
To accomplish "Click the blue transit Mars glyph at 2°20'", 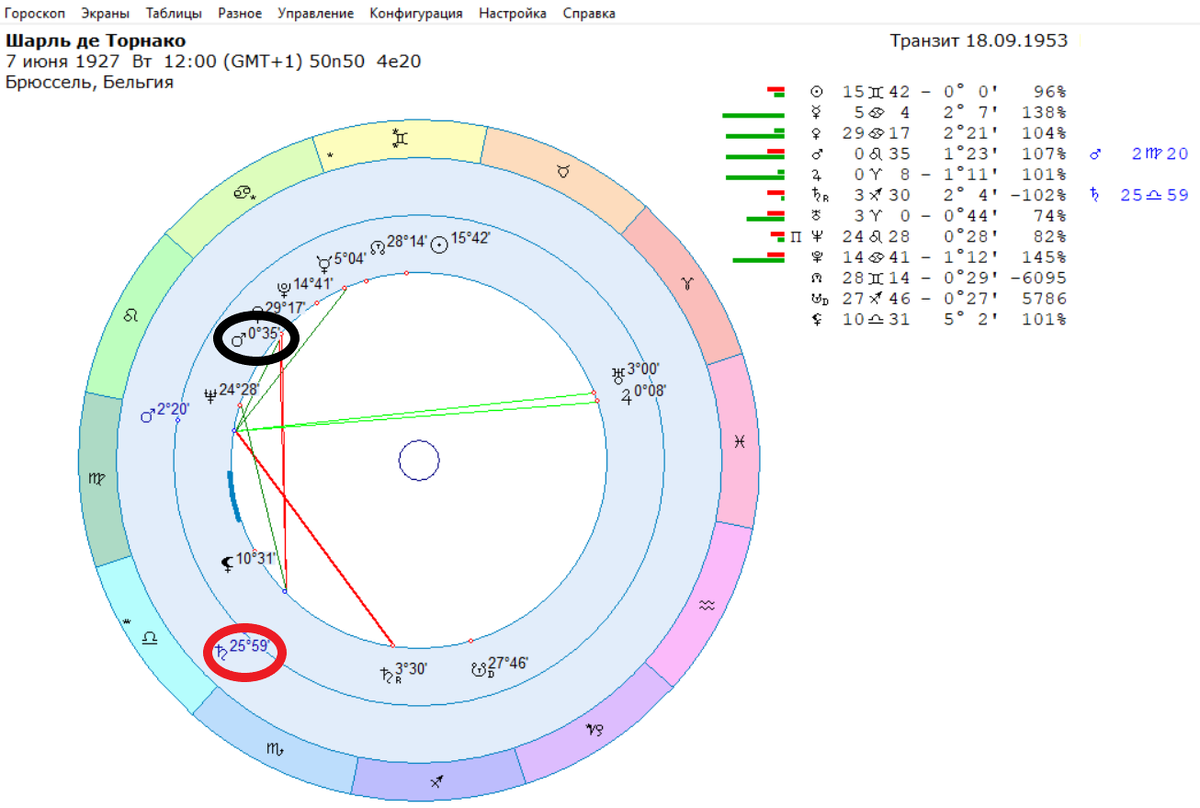I will [x=147, y=415].
